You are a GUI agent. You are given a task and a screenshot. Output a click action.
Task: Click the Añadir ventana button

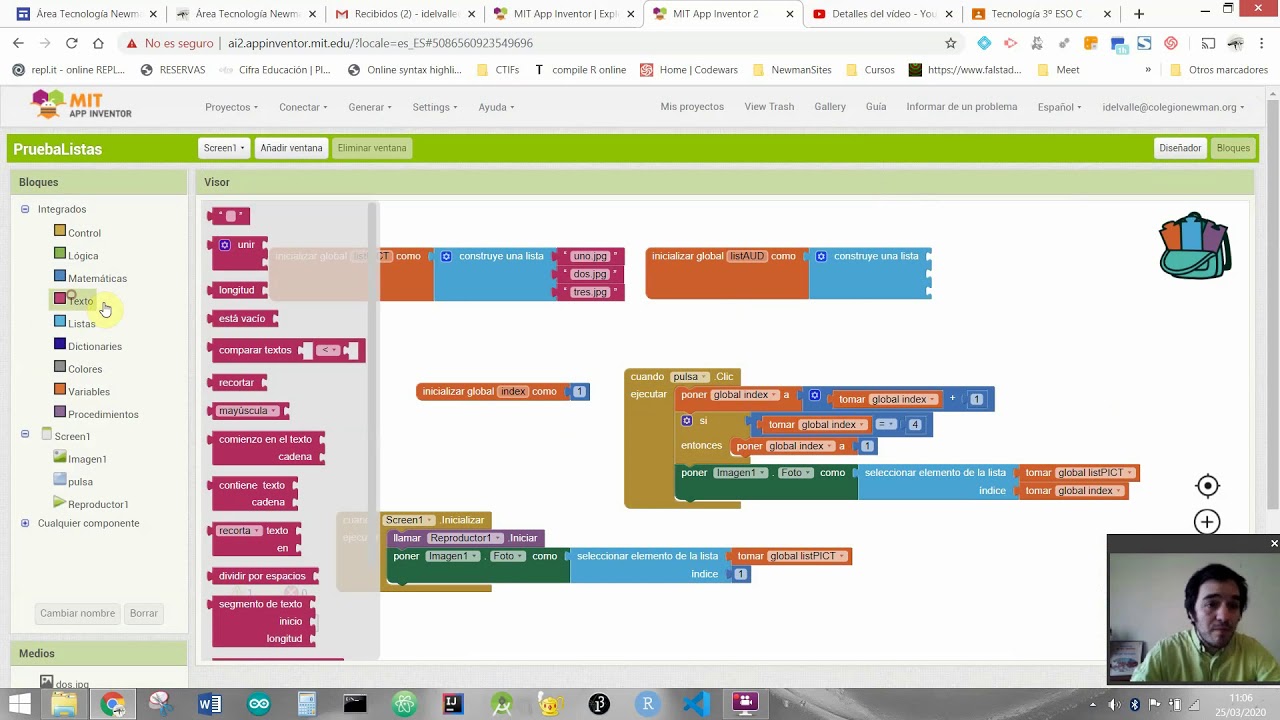click(x=291, y=148)
